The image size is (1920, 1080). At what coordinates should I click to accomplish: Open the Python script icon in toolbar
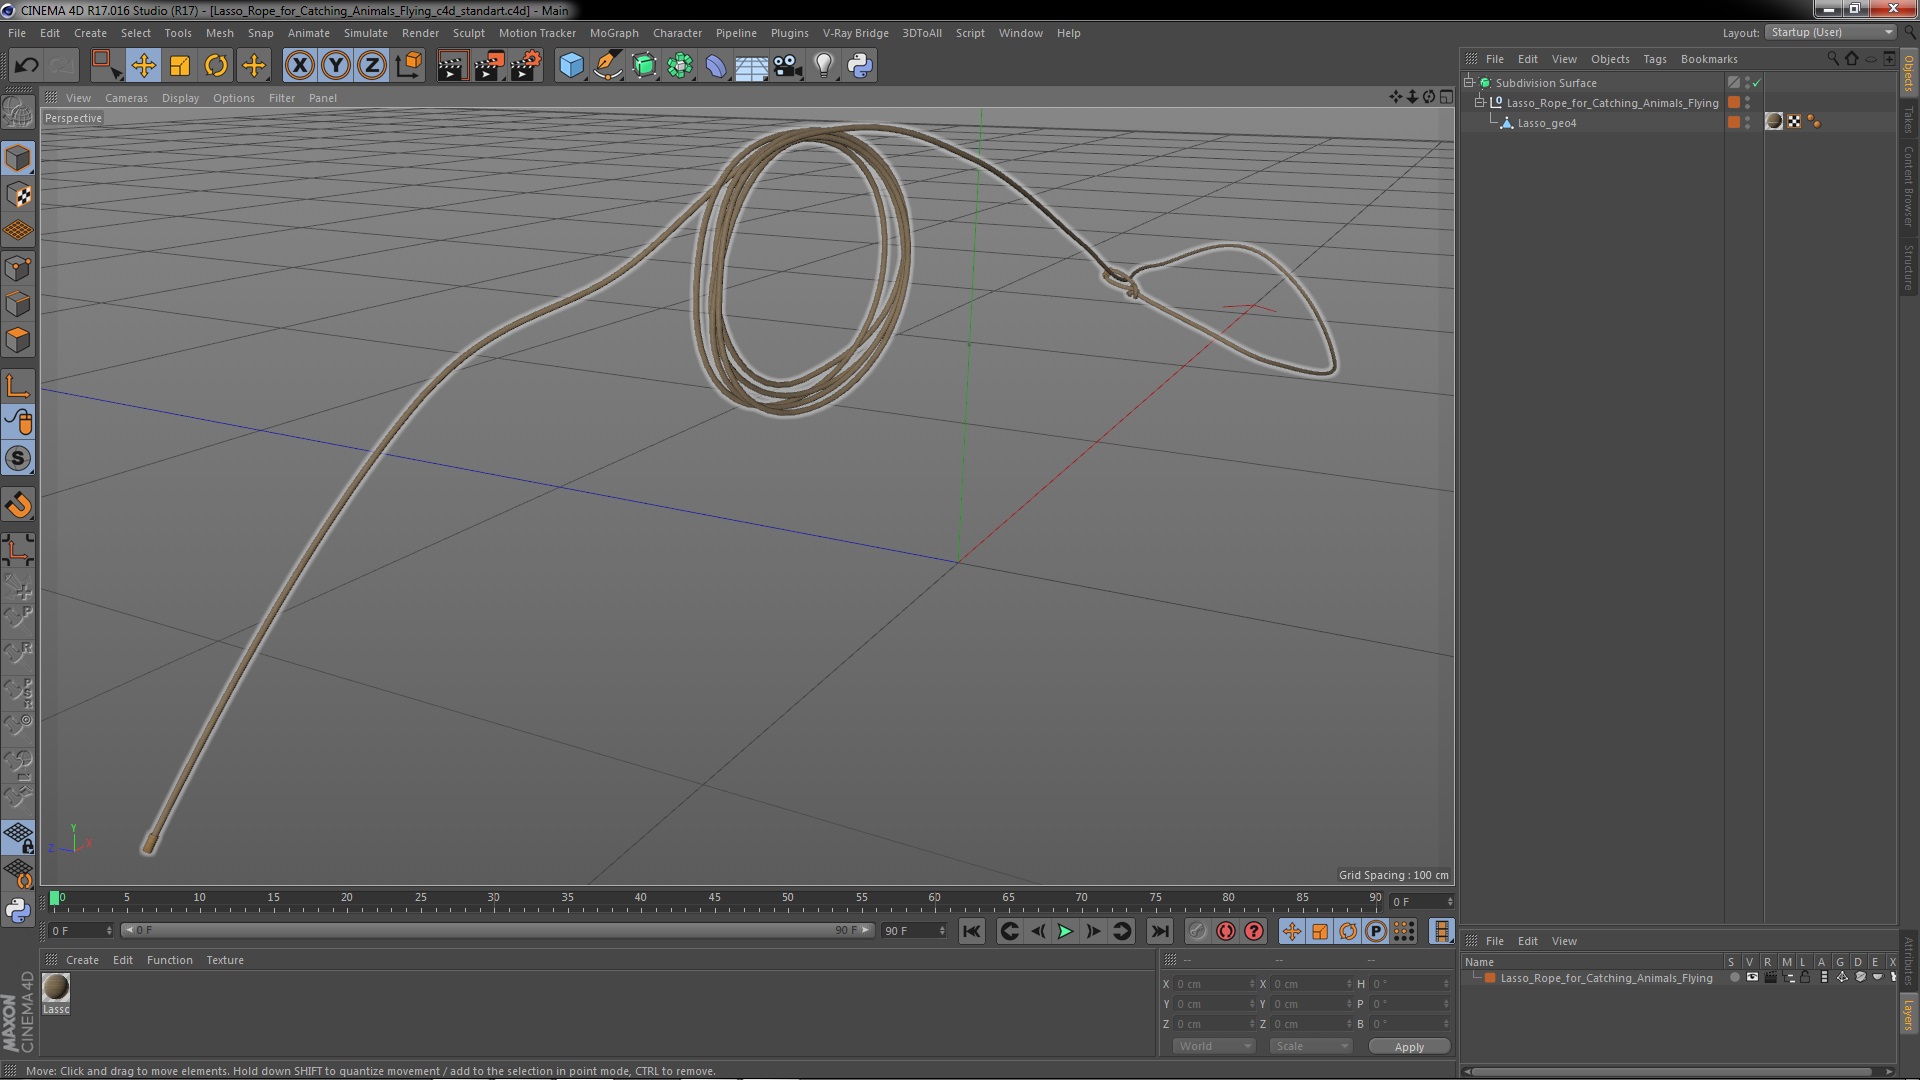(860, 66)
